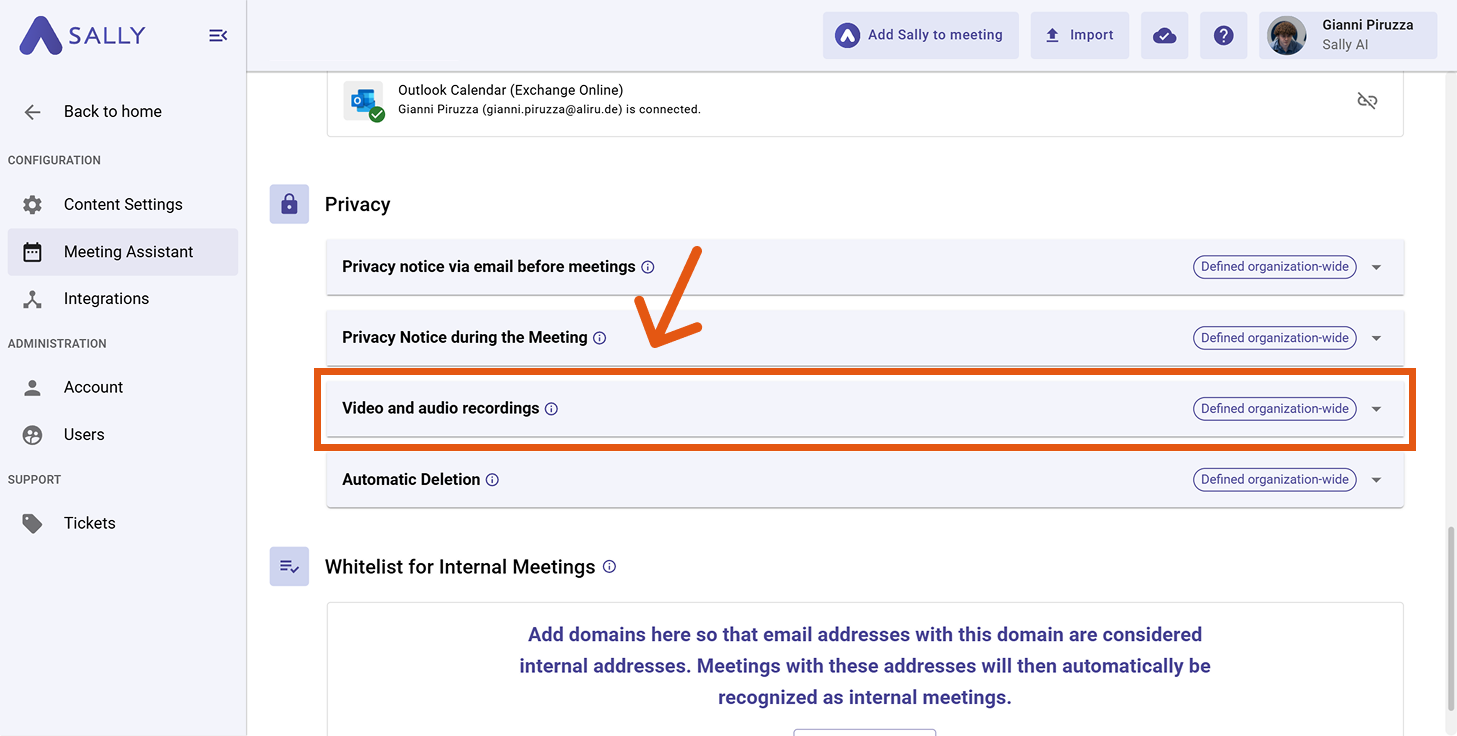Disconnect Outlook Calendar using the unlink icon

click(x=1367, y=100)
